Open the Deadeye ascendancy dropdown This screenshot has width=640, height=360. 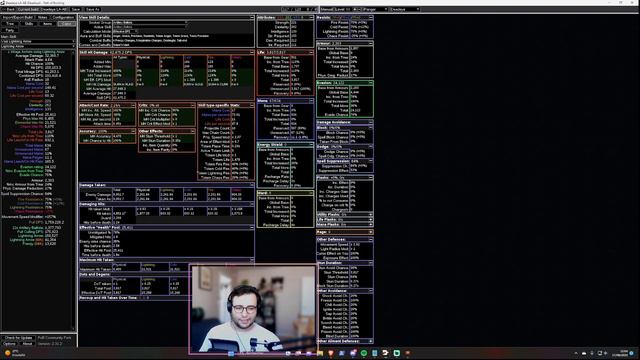coord(404,9)
